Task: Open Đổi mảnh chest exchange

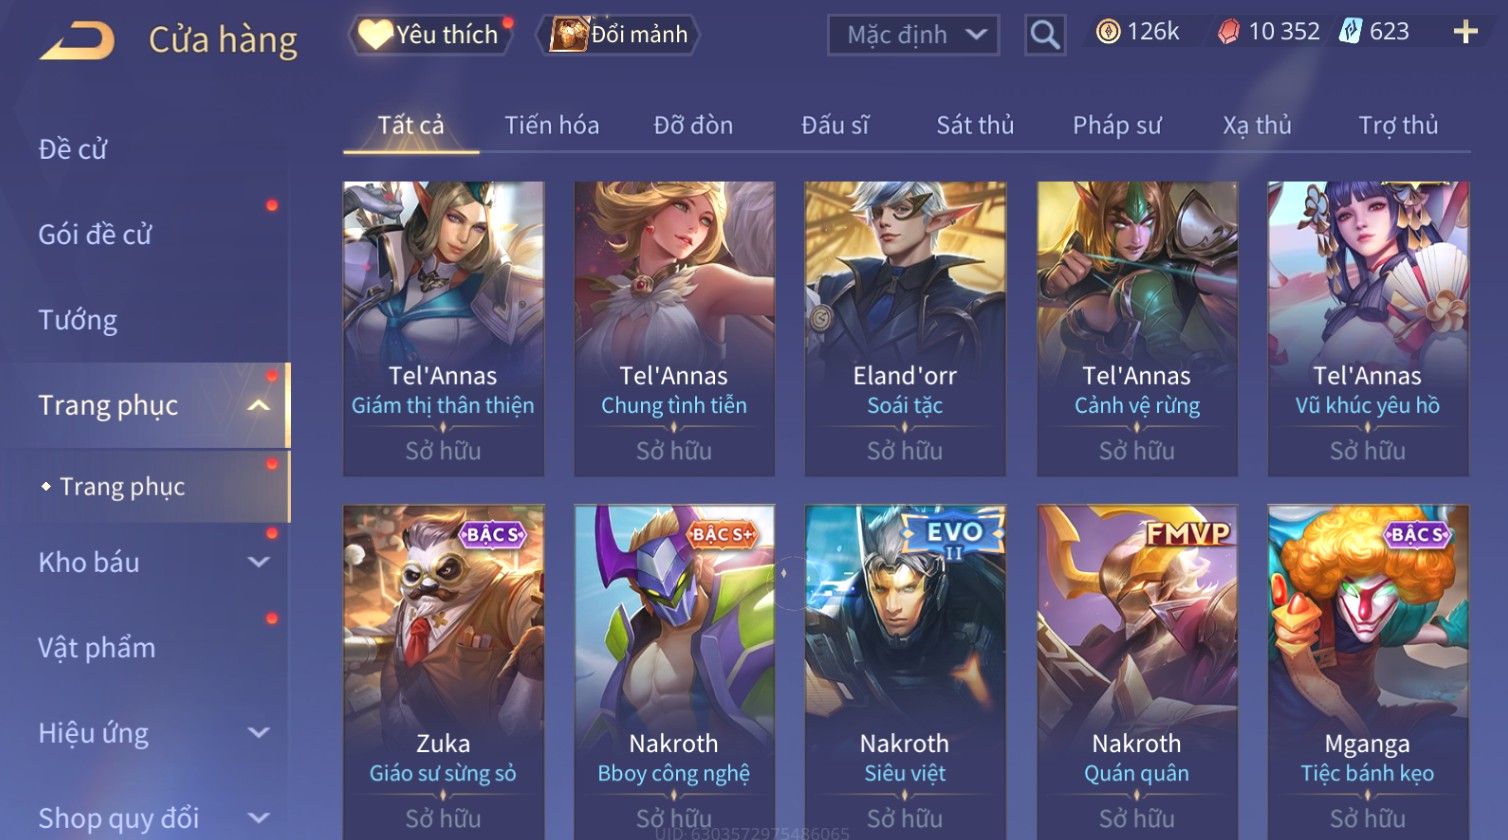Action: [x=618, y=35]
